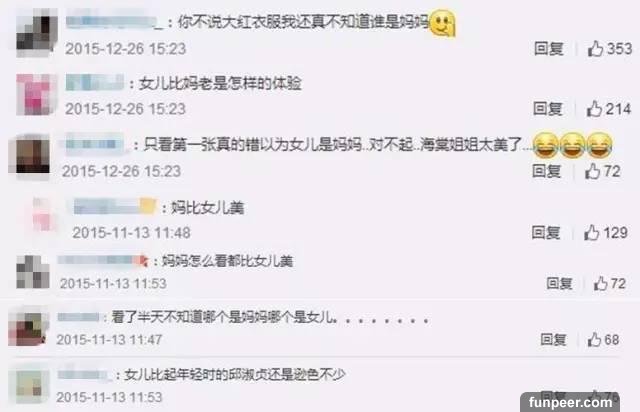Click 回复 on 看了半天不知道 comment
640x412 pixels.
tap(553, 339)
